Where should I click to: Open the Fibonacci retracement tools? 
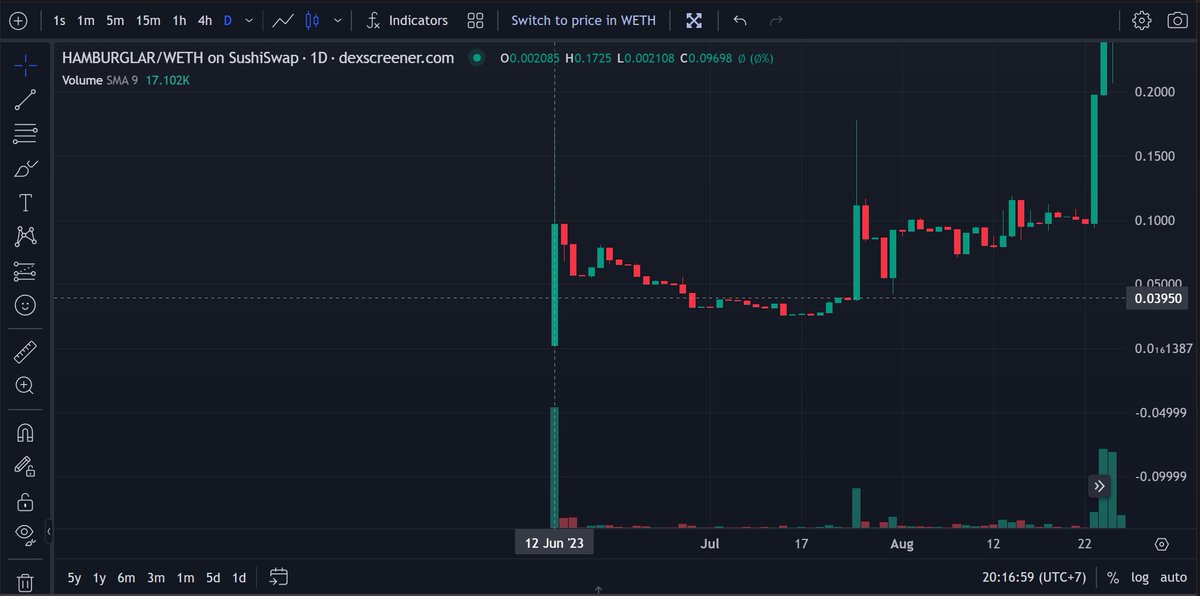tap(26, 134)
